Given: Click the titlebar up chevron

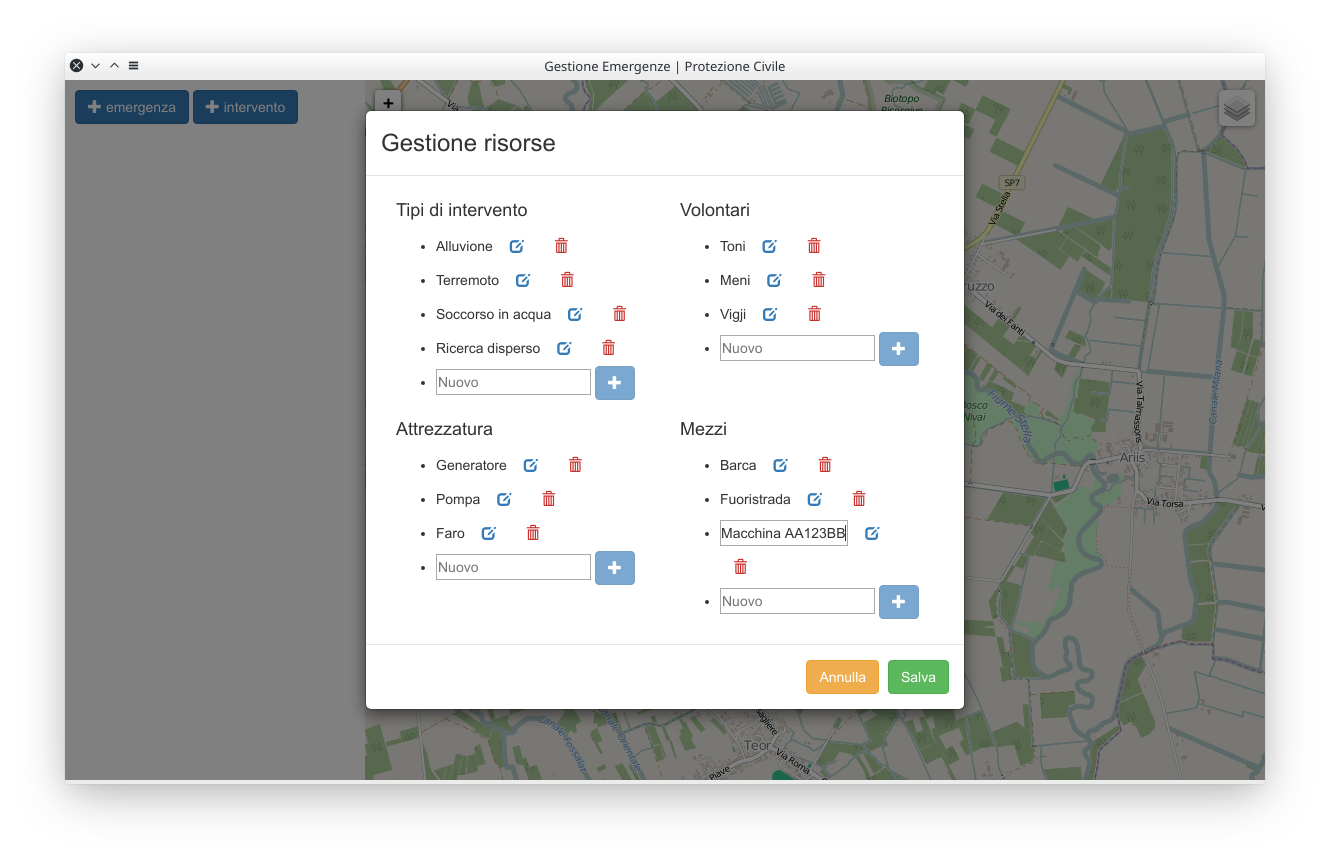Looking at the screenshot, I should pos(114,66).
